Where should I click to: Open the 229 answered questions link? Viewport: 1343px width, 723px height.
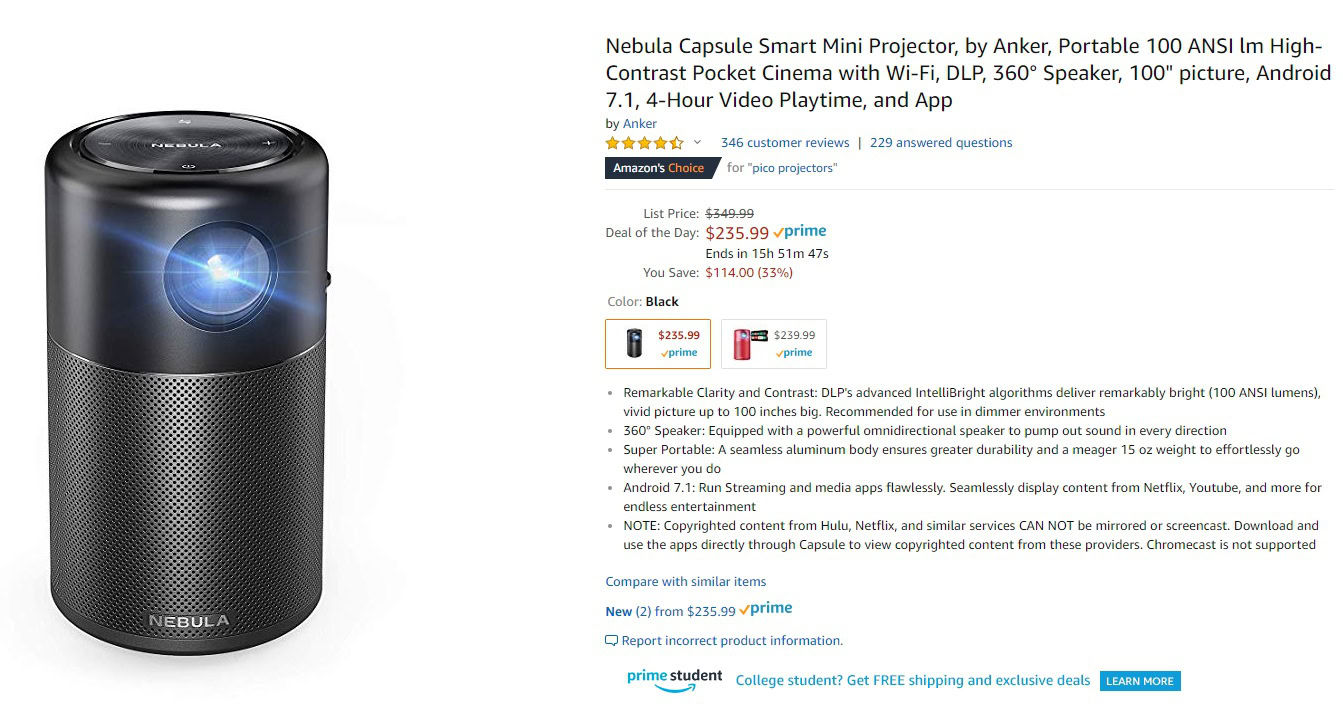point(940,143)
